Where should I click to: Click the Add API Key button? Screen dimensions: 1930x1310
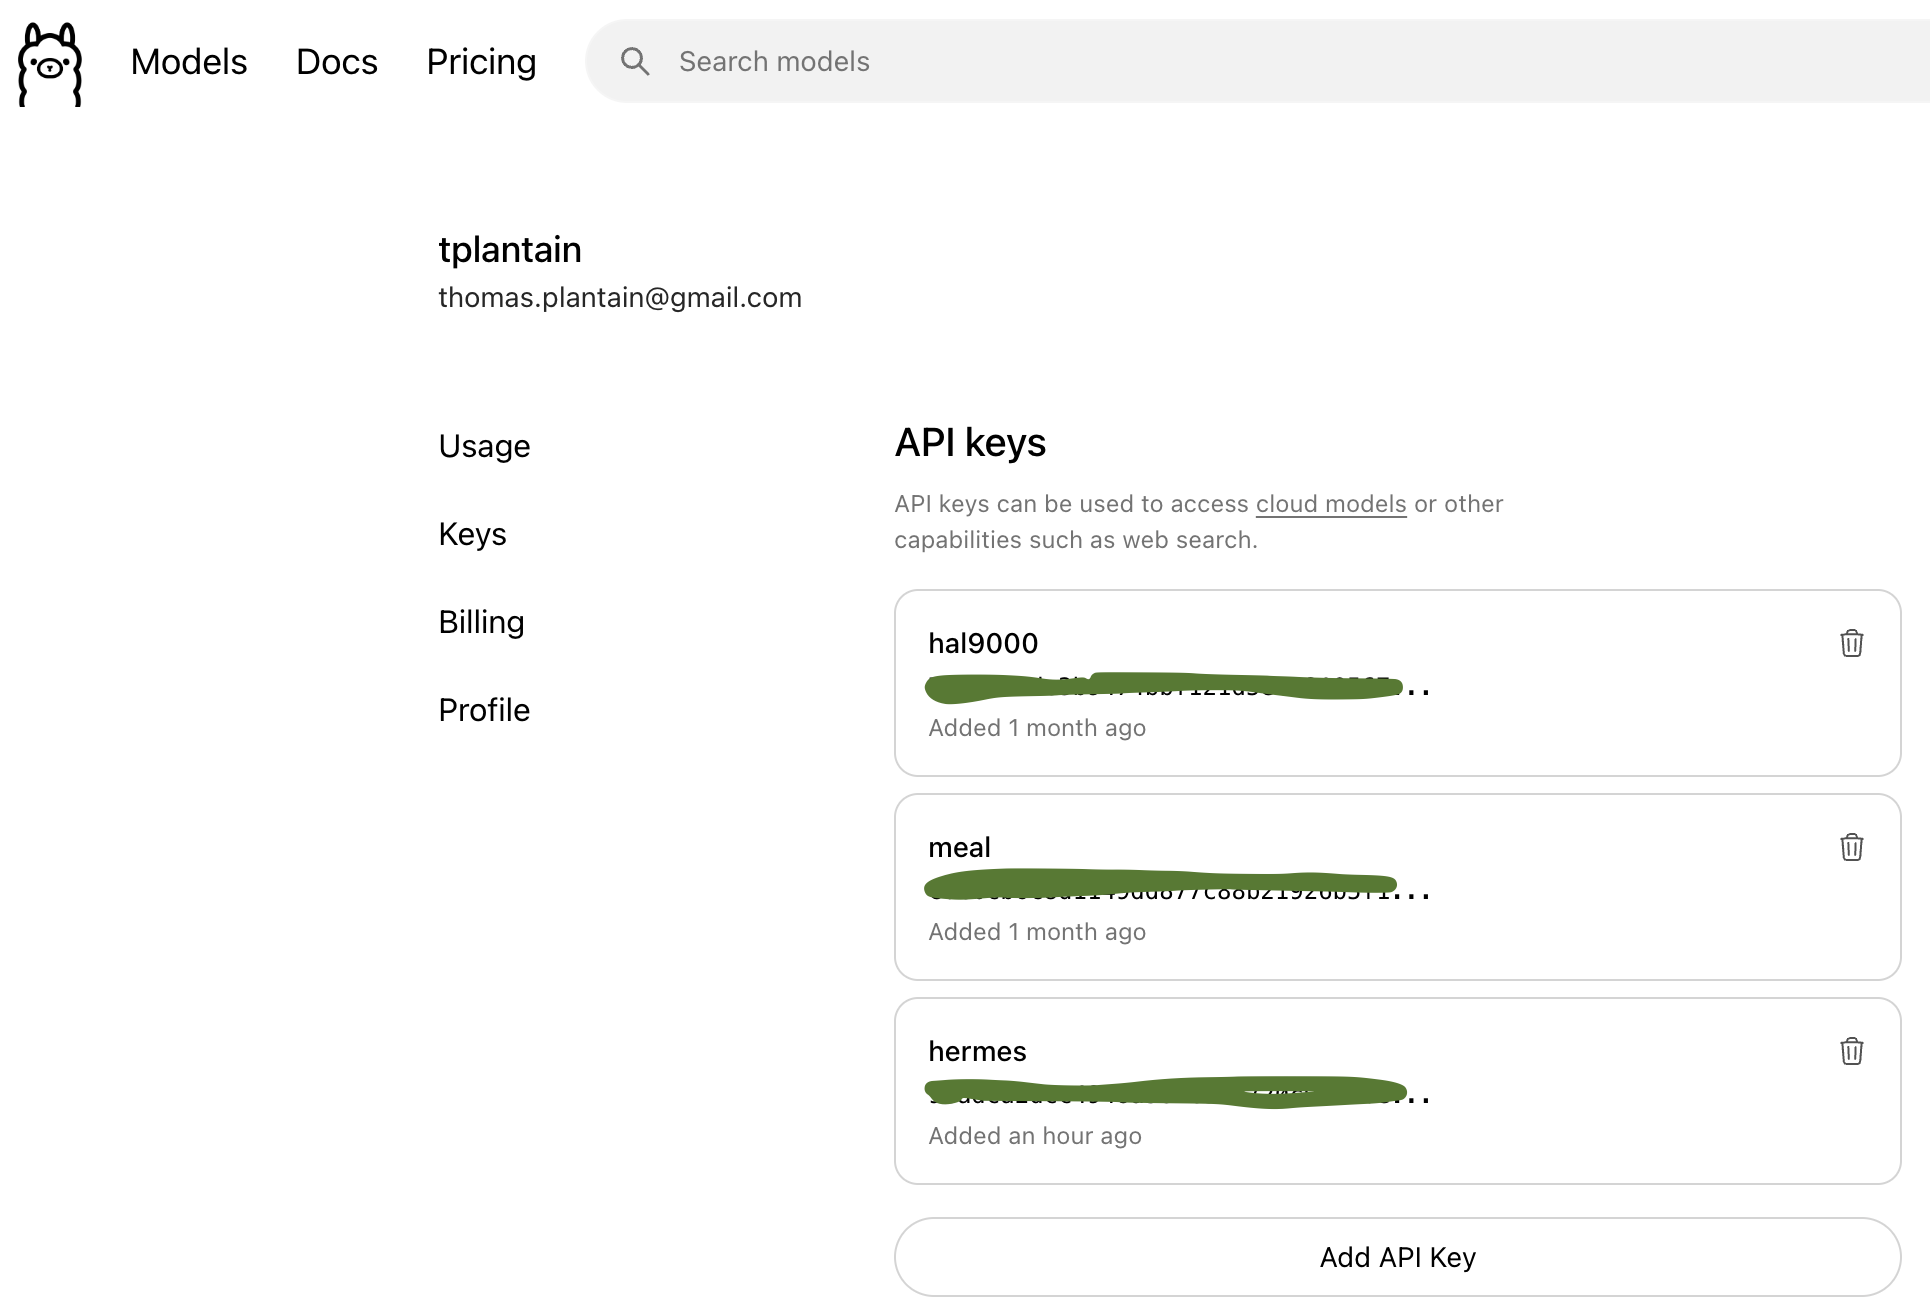pyautogui.click(x=1397, y=1257)
